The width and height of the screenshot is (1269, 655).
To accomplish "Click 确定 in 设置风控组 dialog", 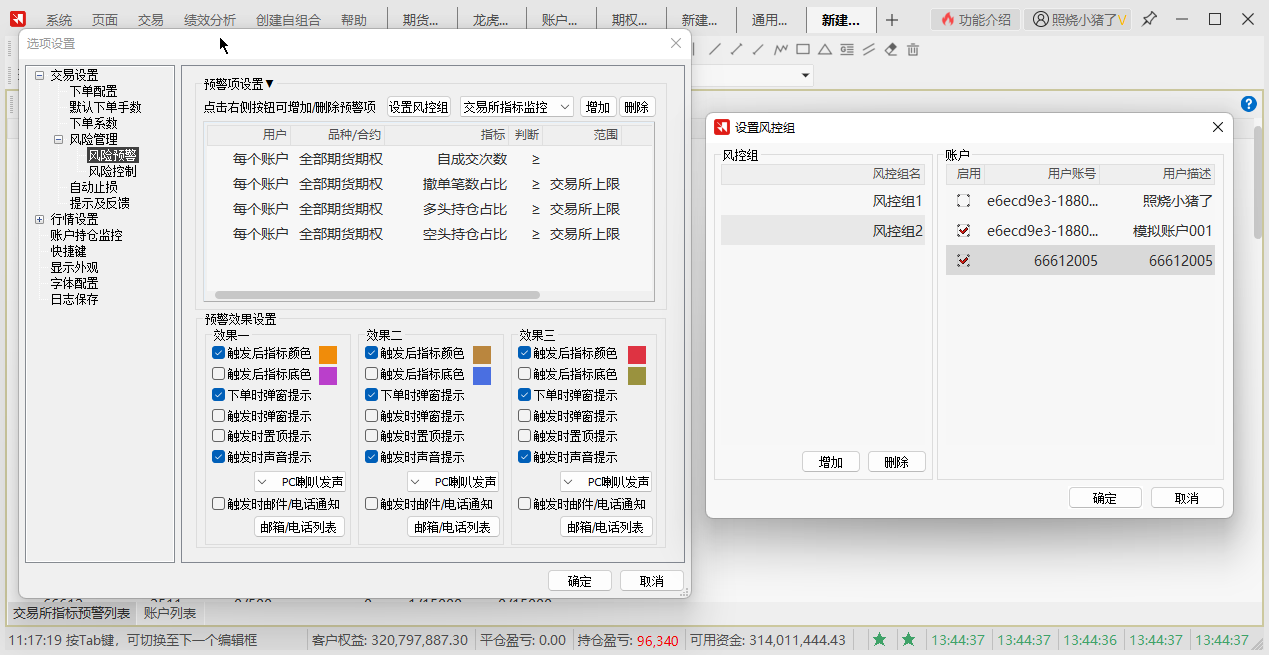I will point(1105,498).
